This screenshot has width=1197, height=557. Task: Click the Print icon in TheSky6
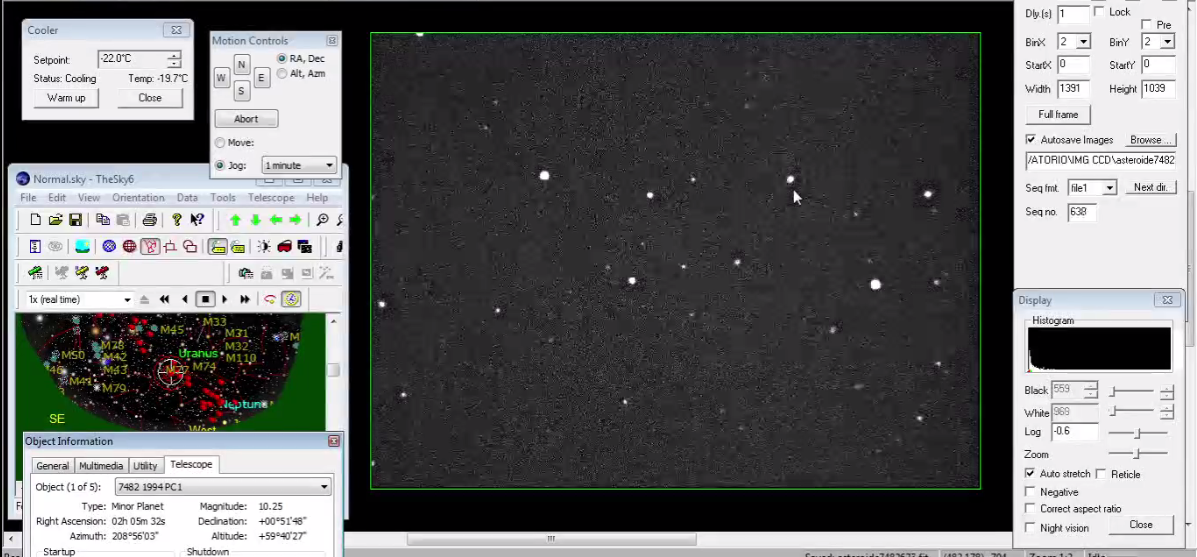149,220
